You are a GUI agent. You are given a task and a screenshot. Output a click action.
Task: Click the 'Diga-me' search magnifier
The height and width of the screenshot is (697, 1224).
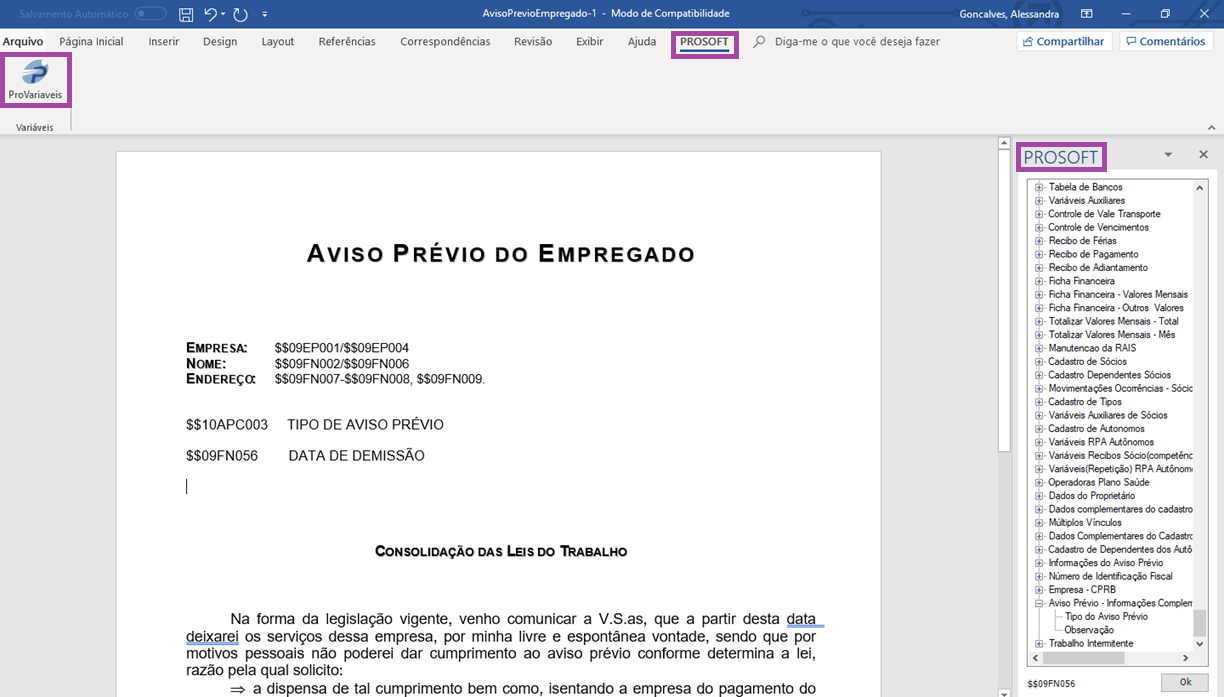(x=757, y=41)
